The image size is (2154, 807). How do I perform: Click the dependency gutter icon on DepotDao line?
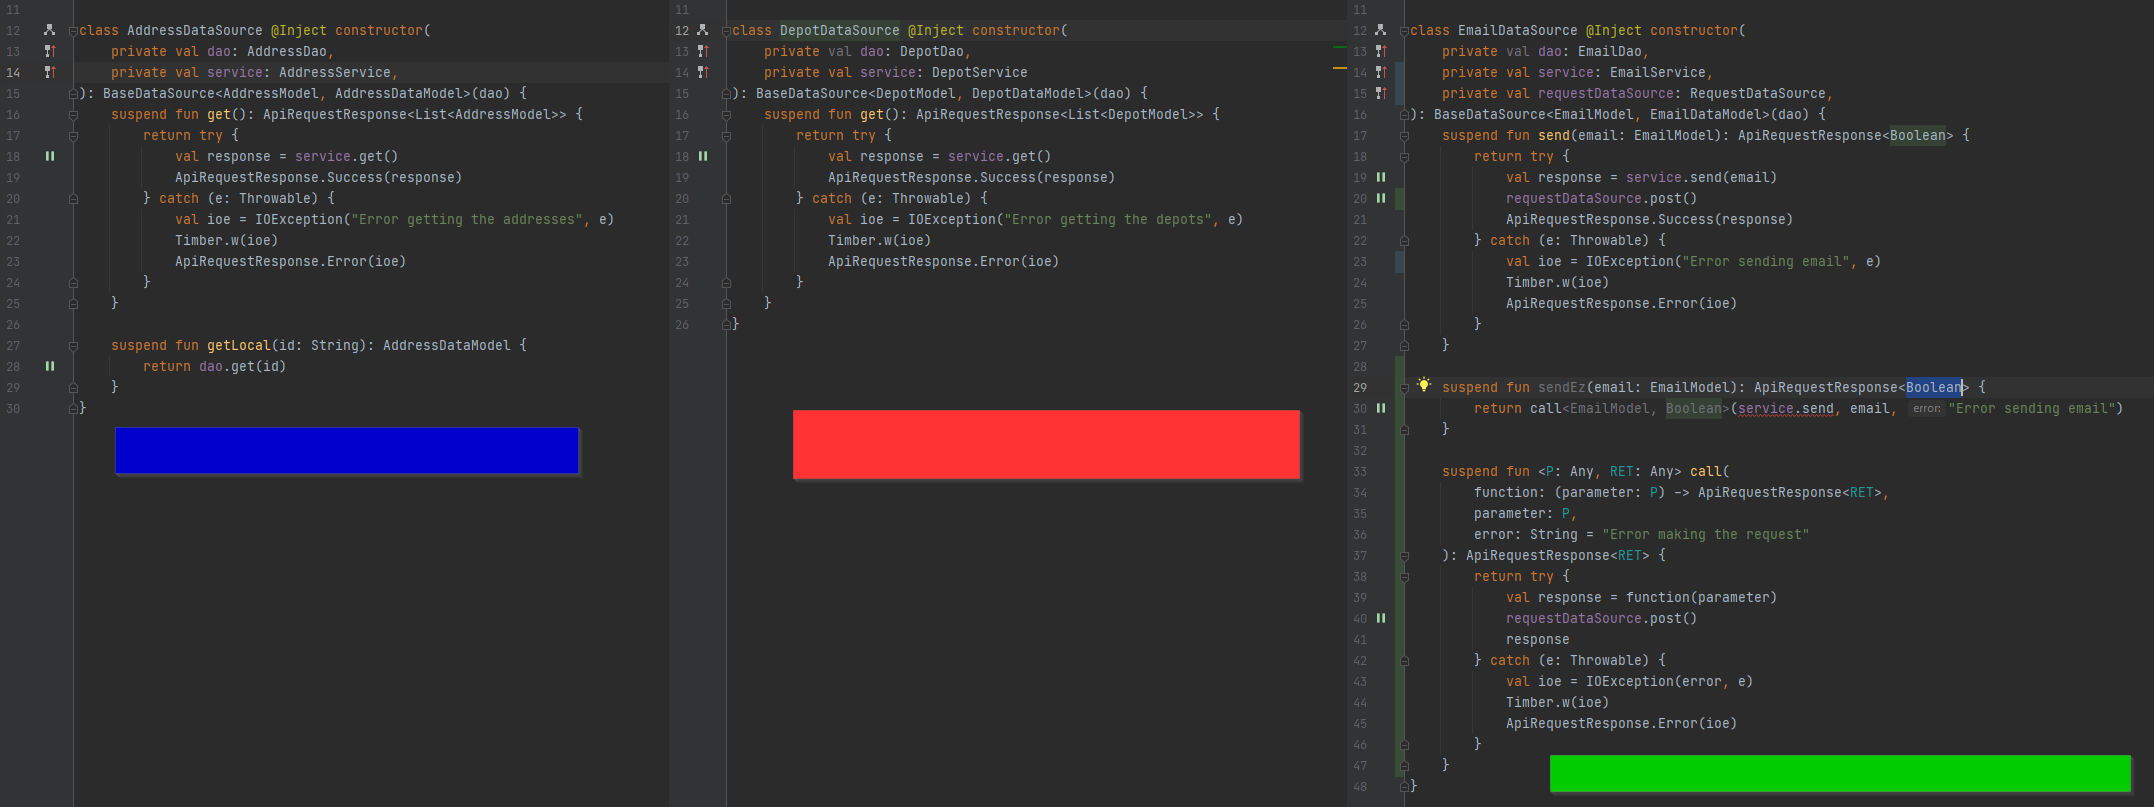702,51
